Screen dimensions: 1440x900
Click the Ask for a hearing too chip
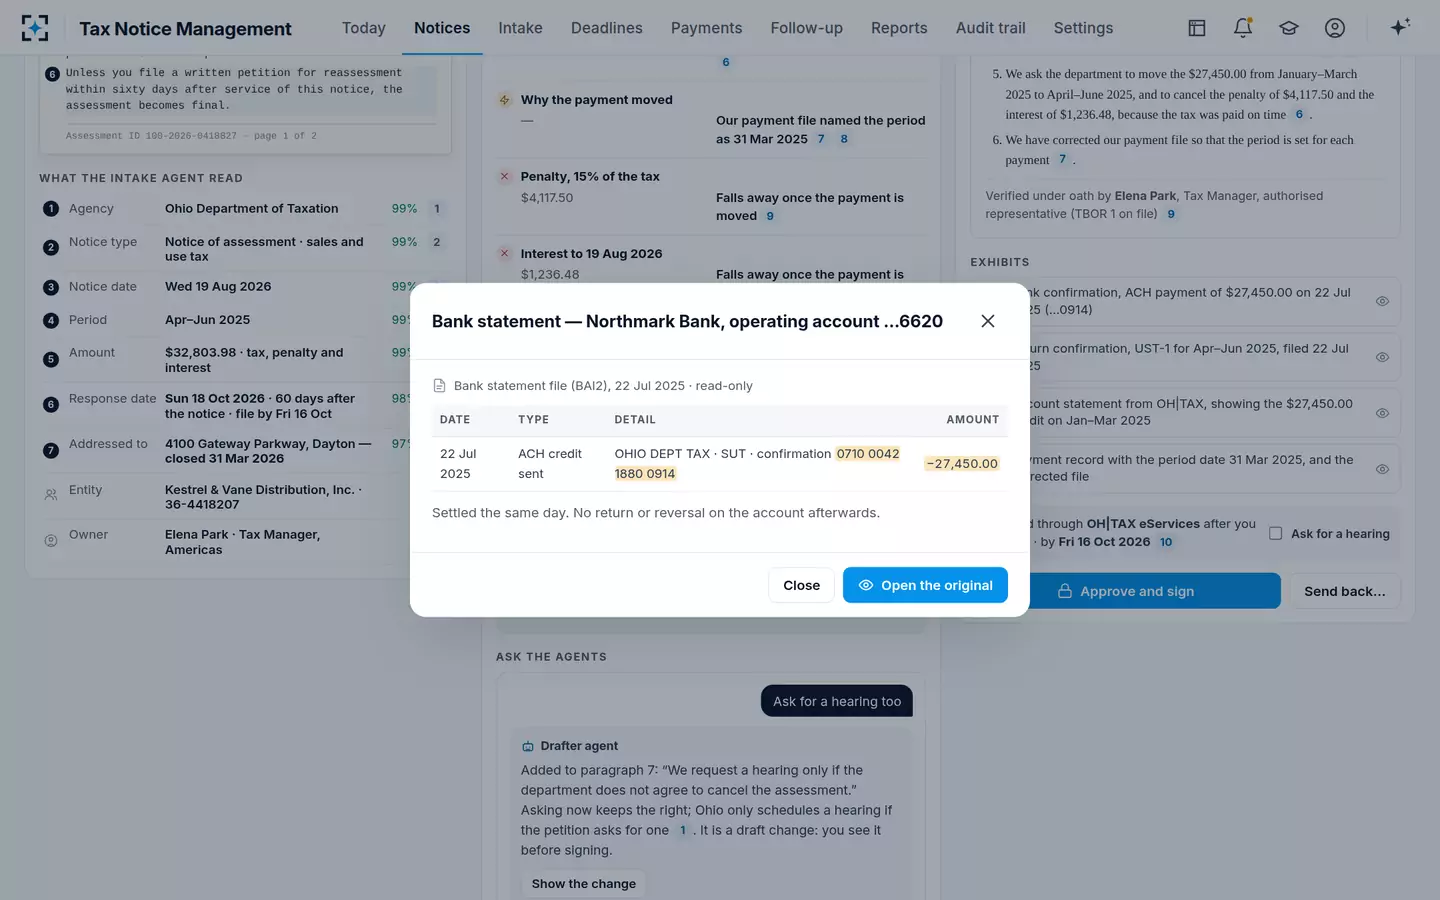(x=837, y=701)
